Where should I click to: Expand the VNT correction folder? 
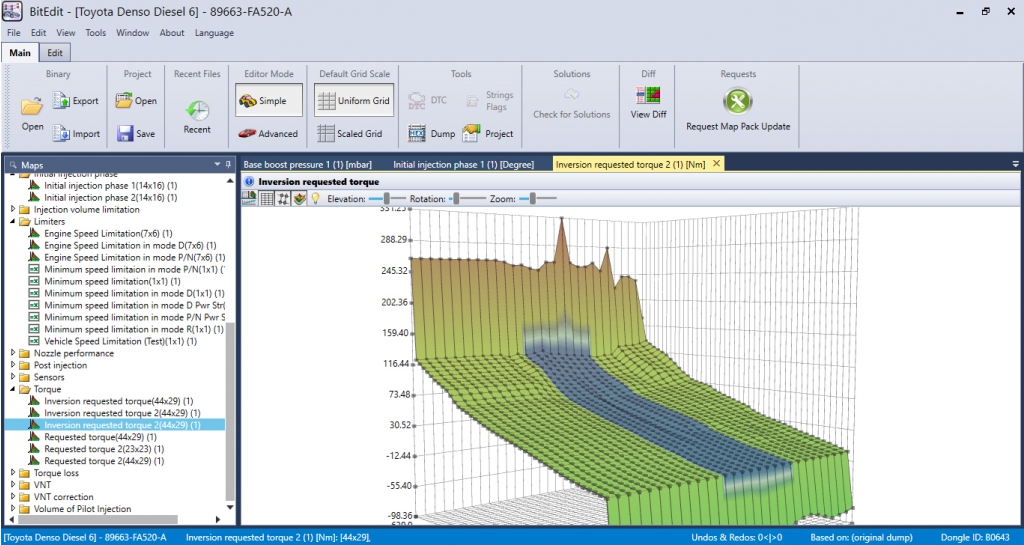point(13,497)
